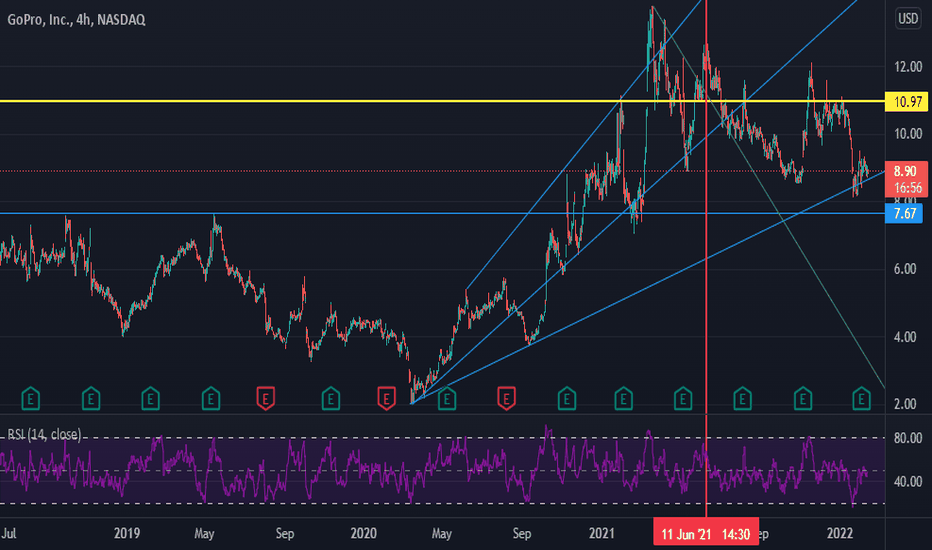Click the red earnings marker near Sep 2020
This screenshot has width=932, height=550.
click(x=506, y=398)
